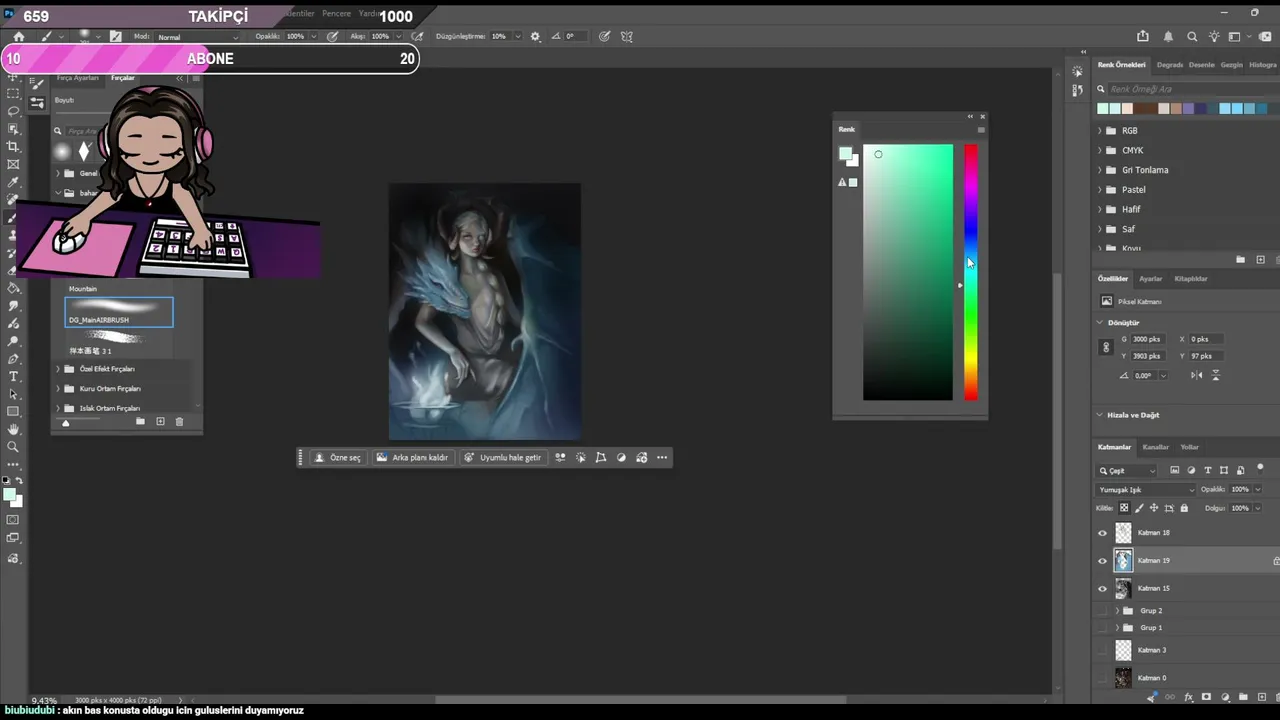This screenshot has width=1280, height=720.
Task: Switch to the Yollar tab
Action: pos(1189,447)
